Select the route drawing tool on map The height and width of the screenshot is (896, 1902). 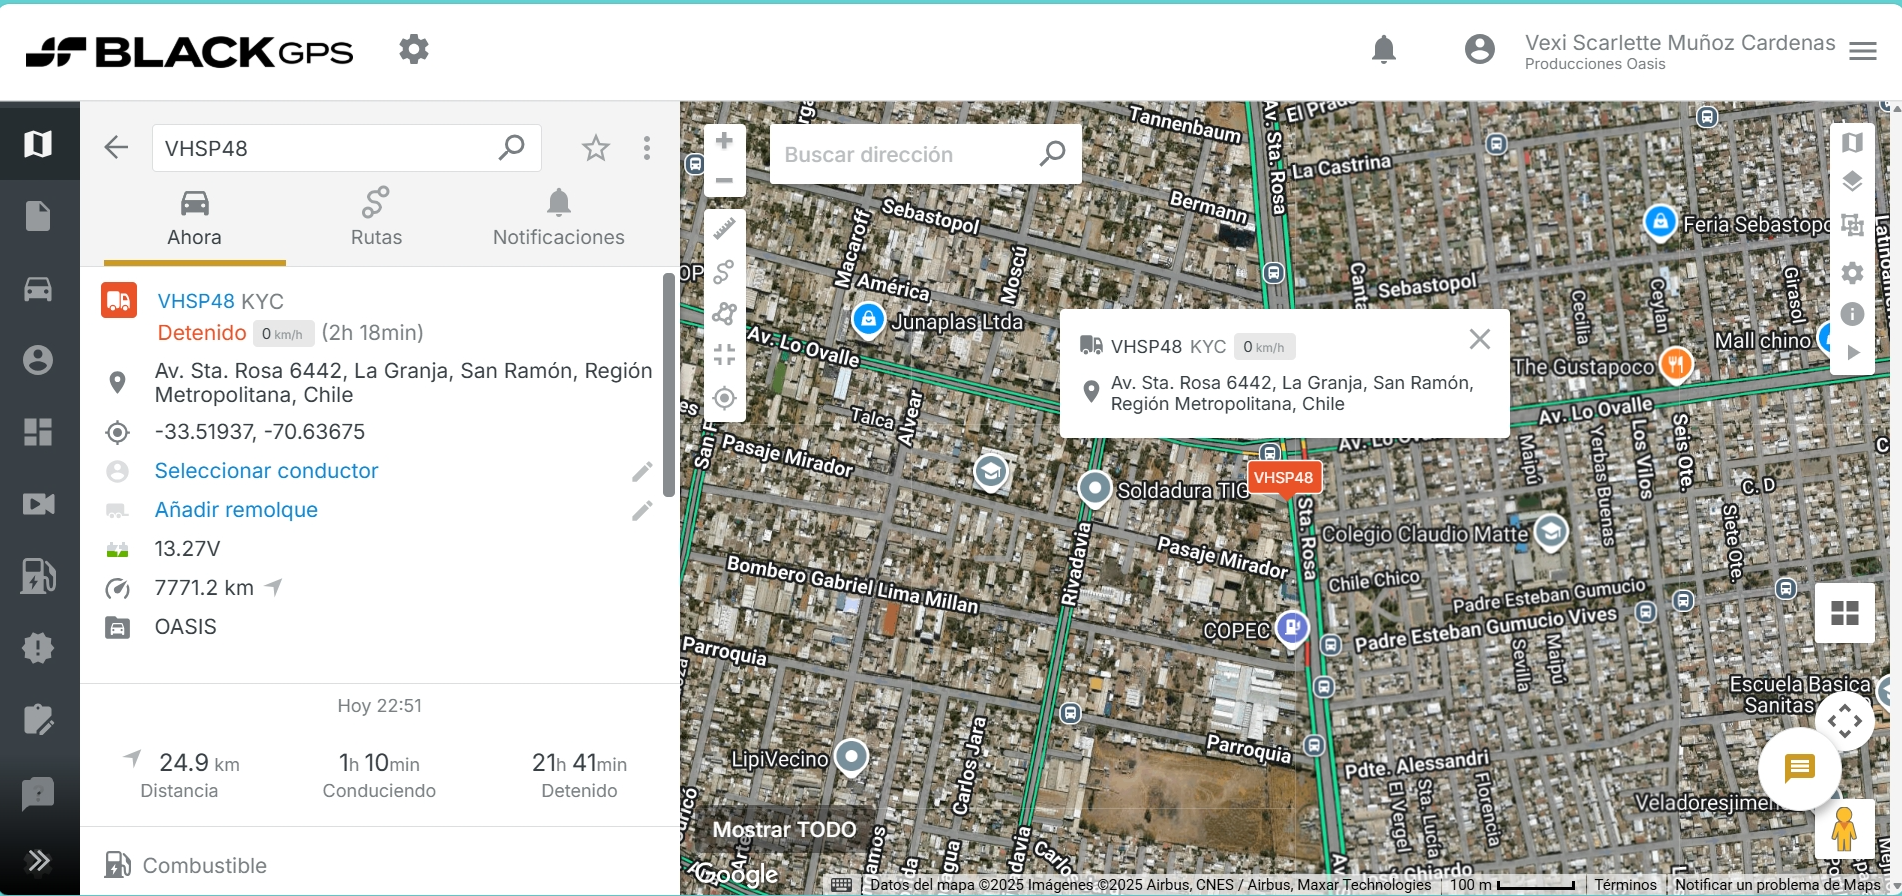[x=725, y=272]
